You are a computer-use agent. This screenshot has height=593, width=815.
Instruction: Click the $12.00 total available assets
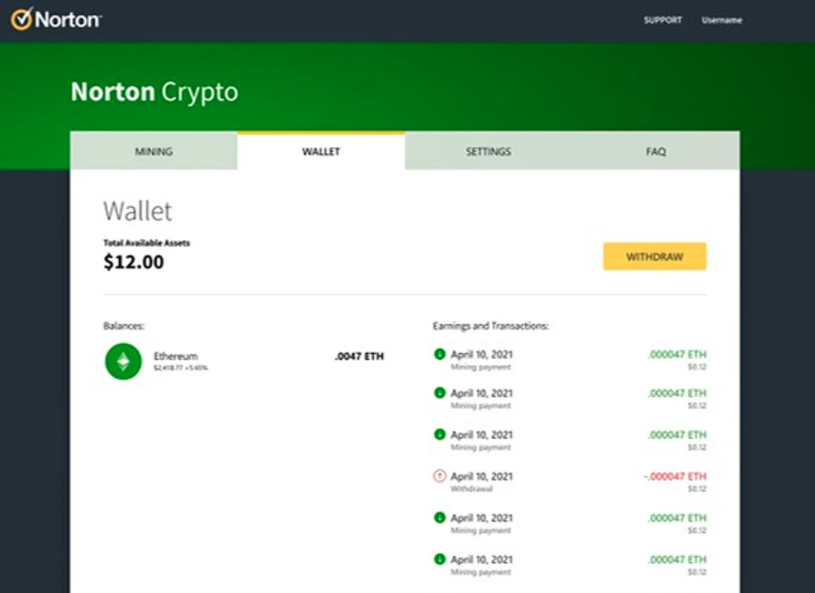[x=134, y=262]
